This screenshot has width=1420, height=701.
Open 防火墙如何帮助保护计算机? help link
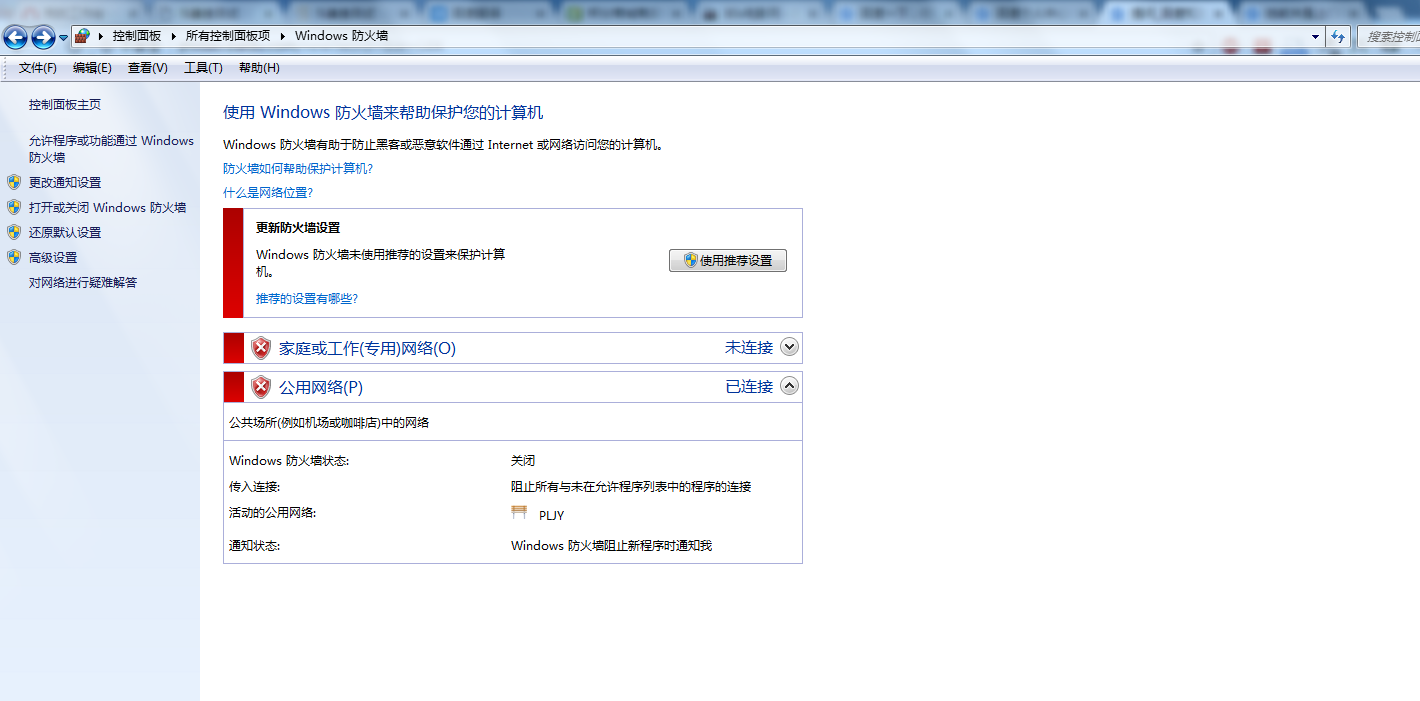(298, 169)
